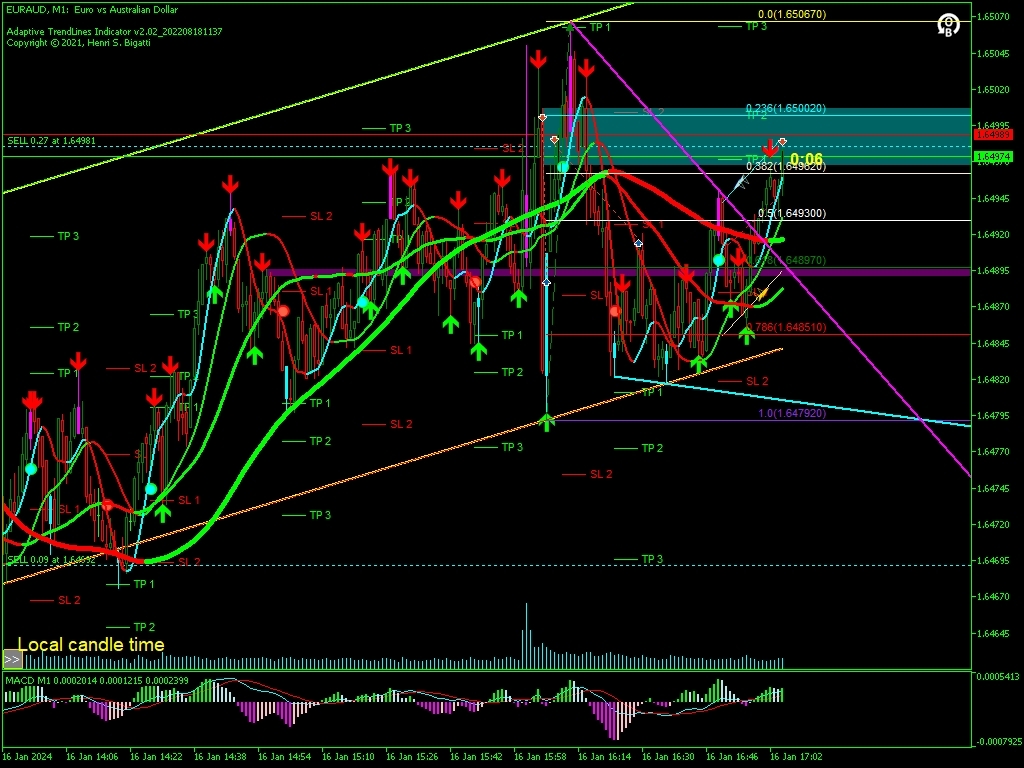Click the 'Copyright © 2021, Henri S. Bigatti' line
The image size is (1024, 768).
tap(78, 42)
